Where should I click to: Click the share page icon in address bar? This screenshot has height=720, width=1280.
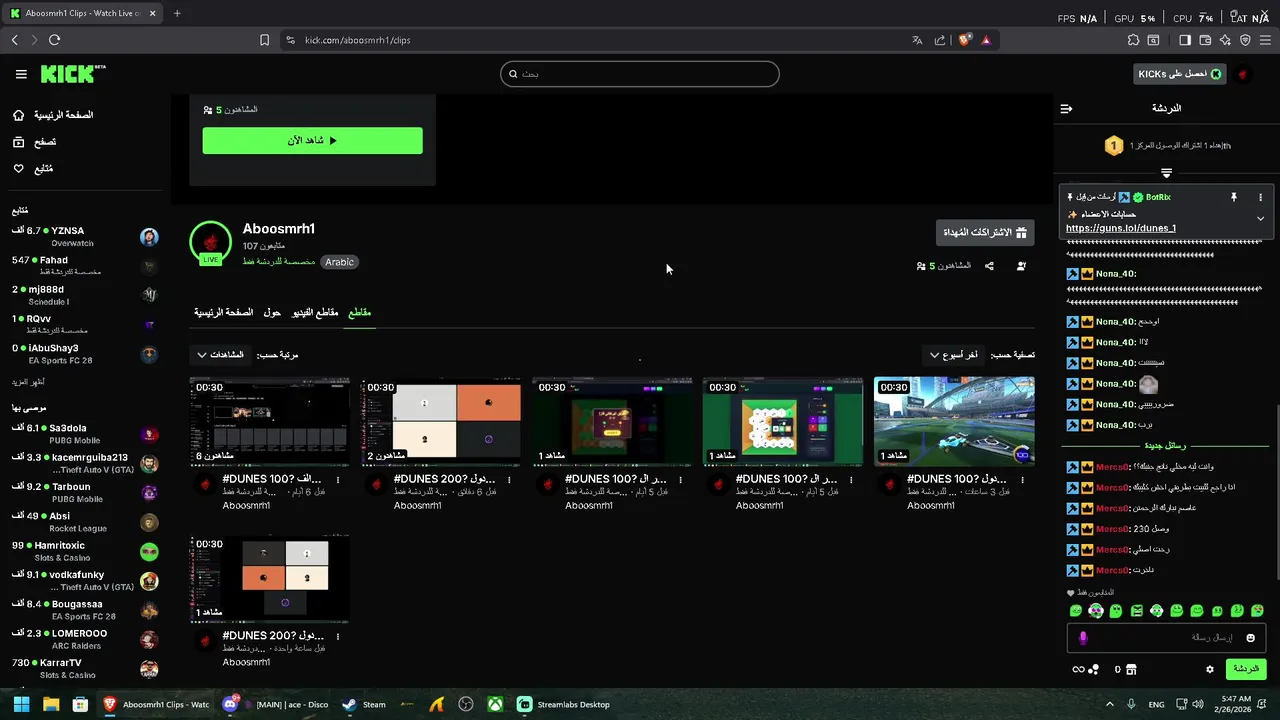[x=940, y=40]
